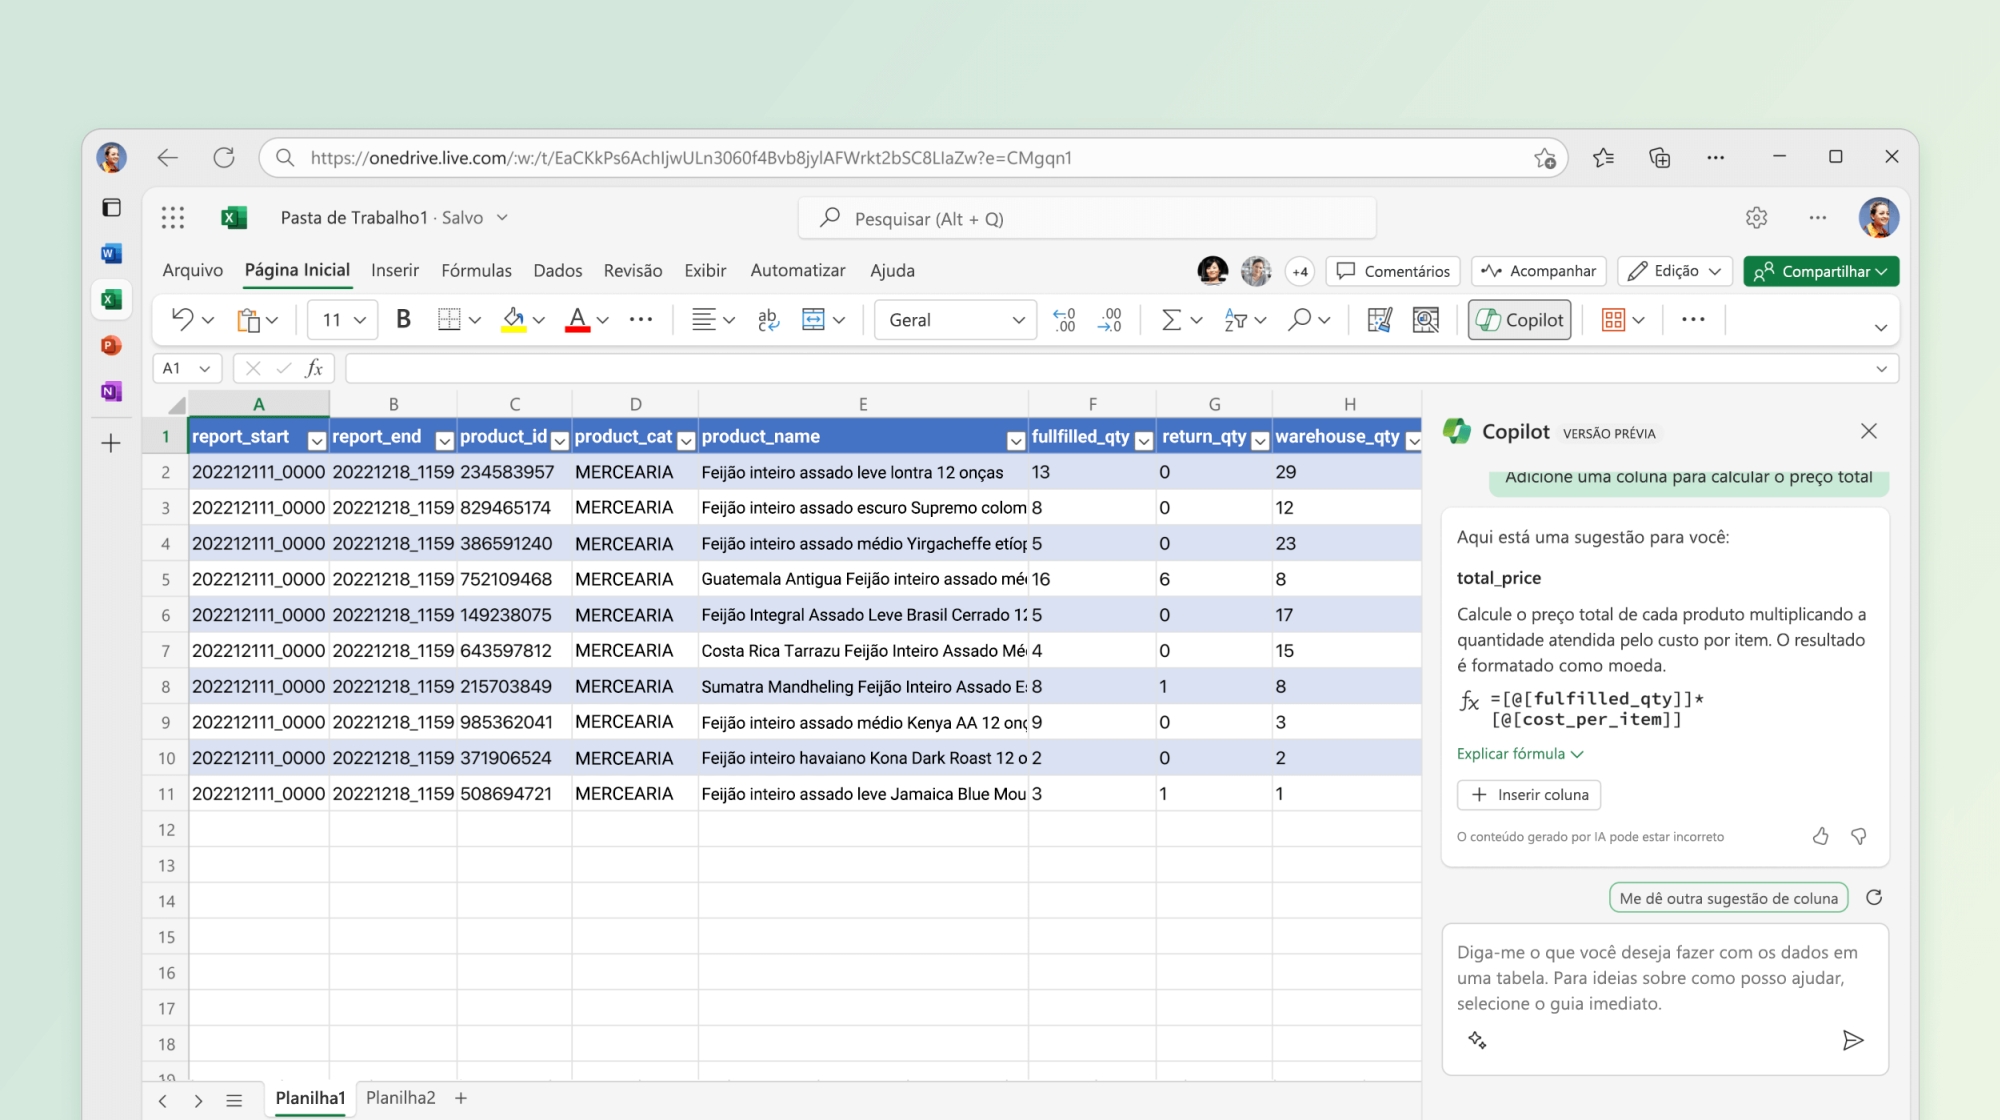This screenshot has width=2000, height=1120.
Task: Expand the Explicar fórmula section
Action: [x=1519, y=754]
